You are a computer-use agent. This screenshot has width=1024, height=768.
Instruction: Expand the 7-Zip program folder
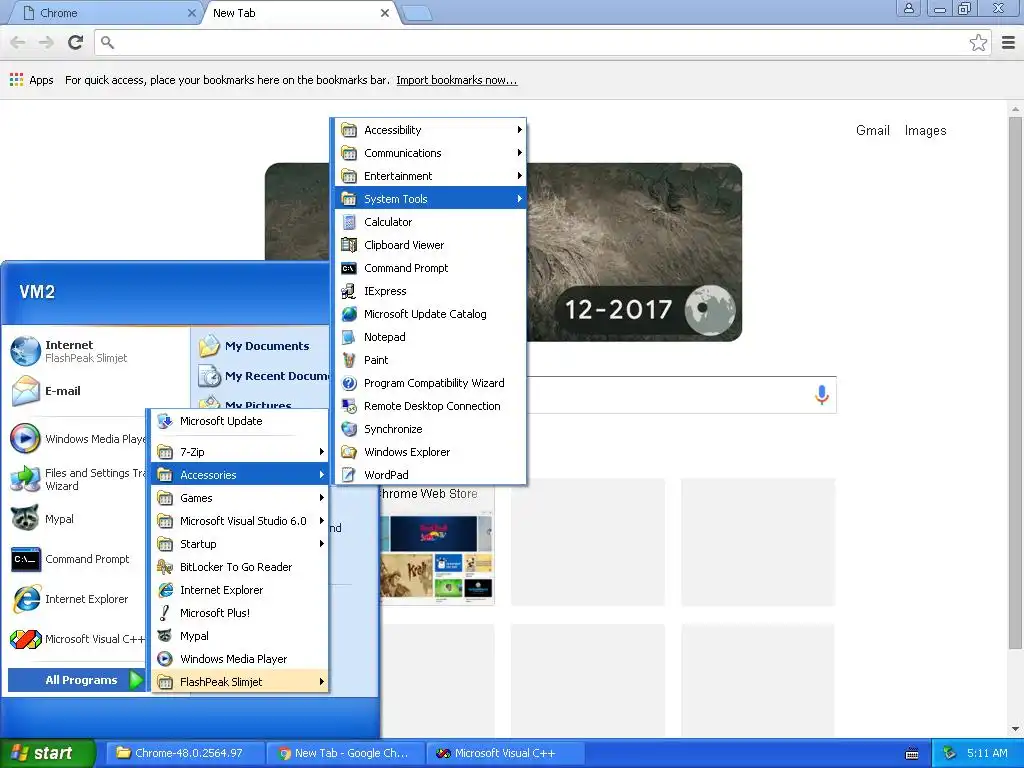(240, 452)
